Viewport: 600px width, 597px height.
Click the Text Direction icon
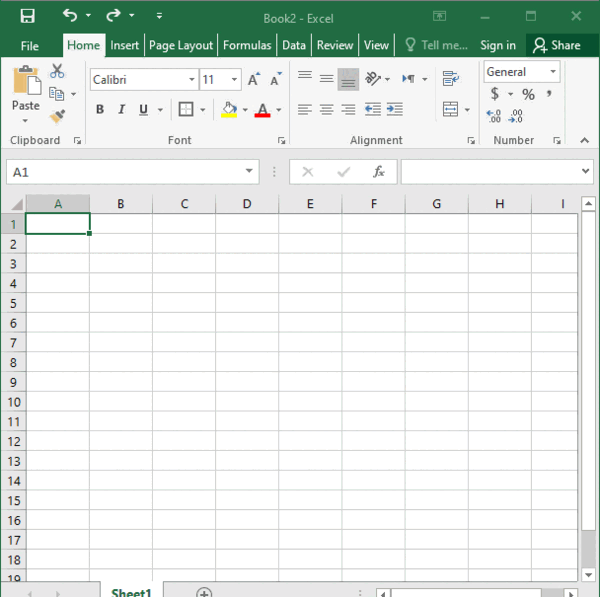409,79
